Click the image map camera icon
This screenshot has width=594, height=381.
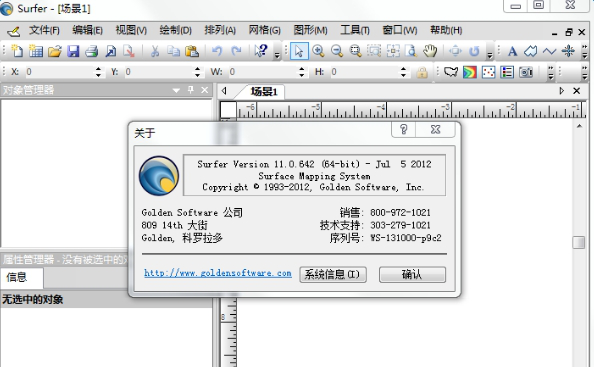(x=526, y=72)
